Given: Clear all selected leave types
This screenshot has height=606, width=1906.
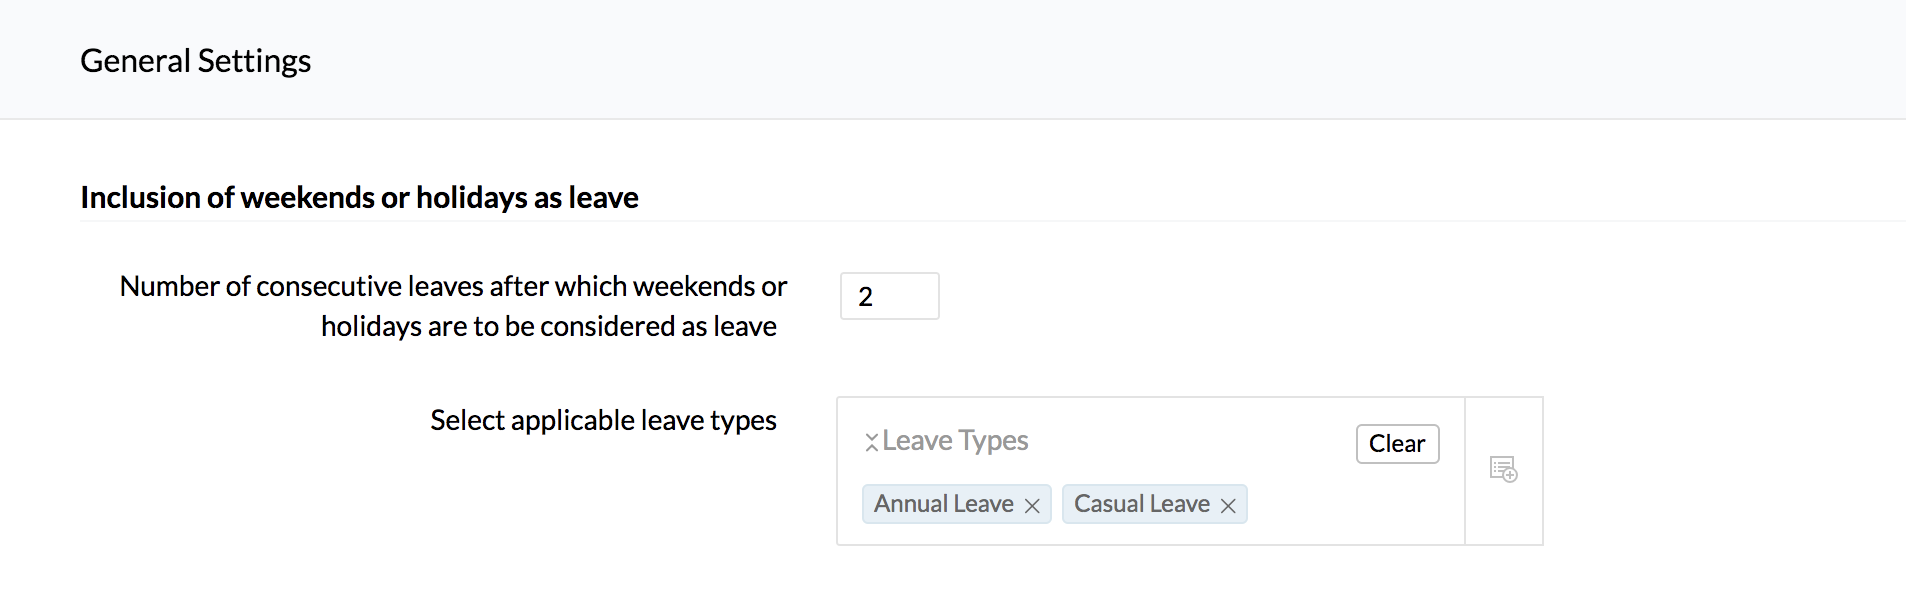Looking at the screenshot, I should (1397, 444).
